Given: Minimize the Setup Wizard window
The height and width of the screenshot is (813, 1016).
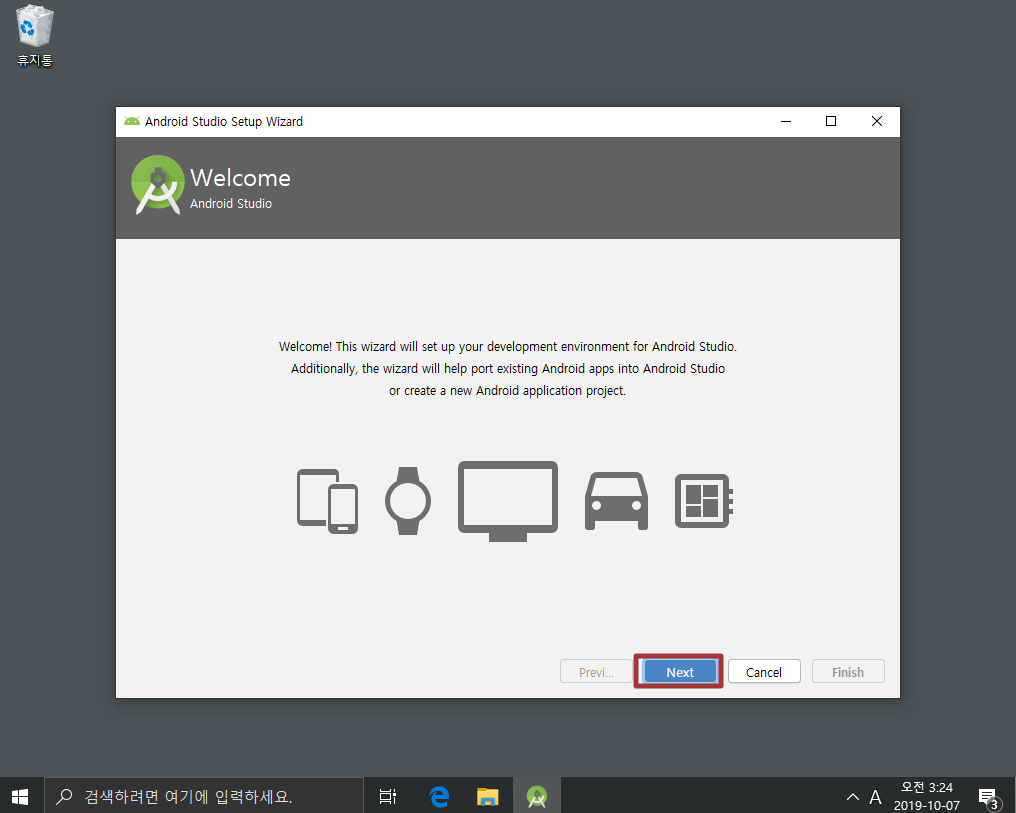Looking at the screenshot, I should coord(786,121).
